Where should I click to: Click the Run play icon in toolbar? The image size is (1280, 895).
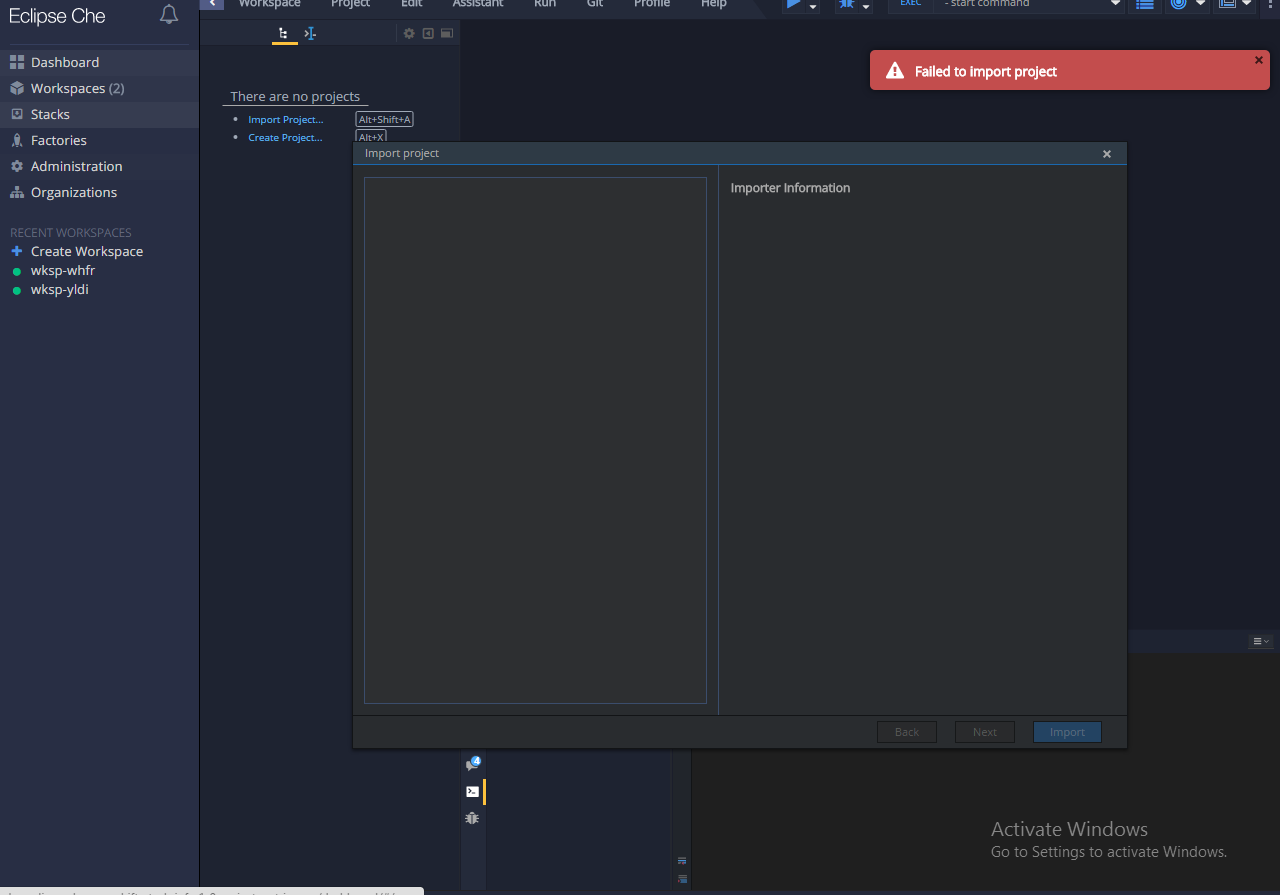(x=794, y=4)
